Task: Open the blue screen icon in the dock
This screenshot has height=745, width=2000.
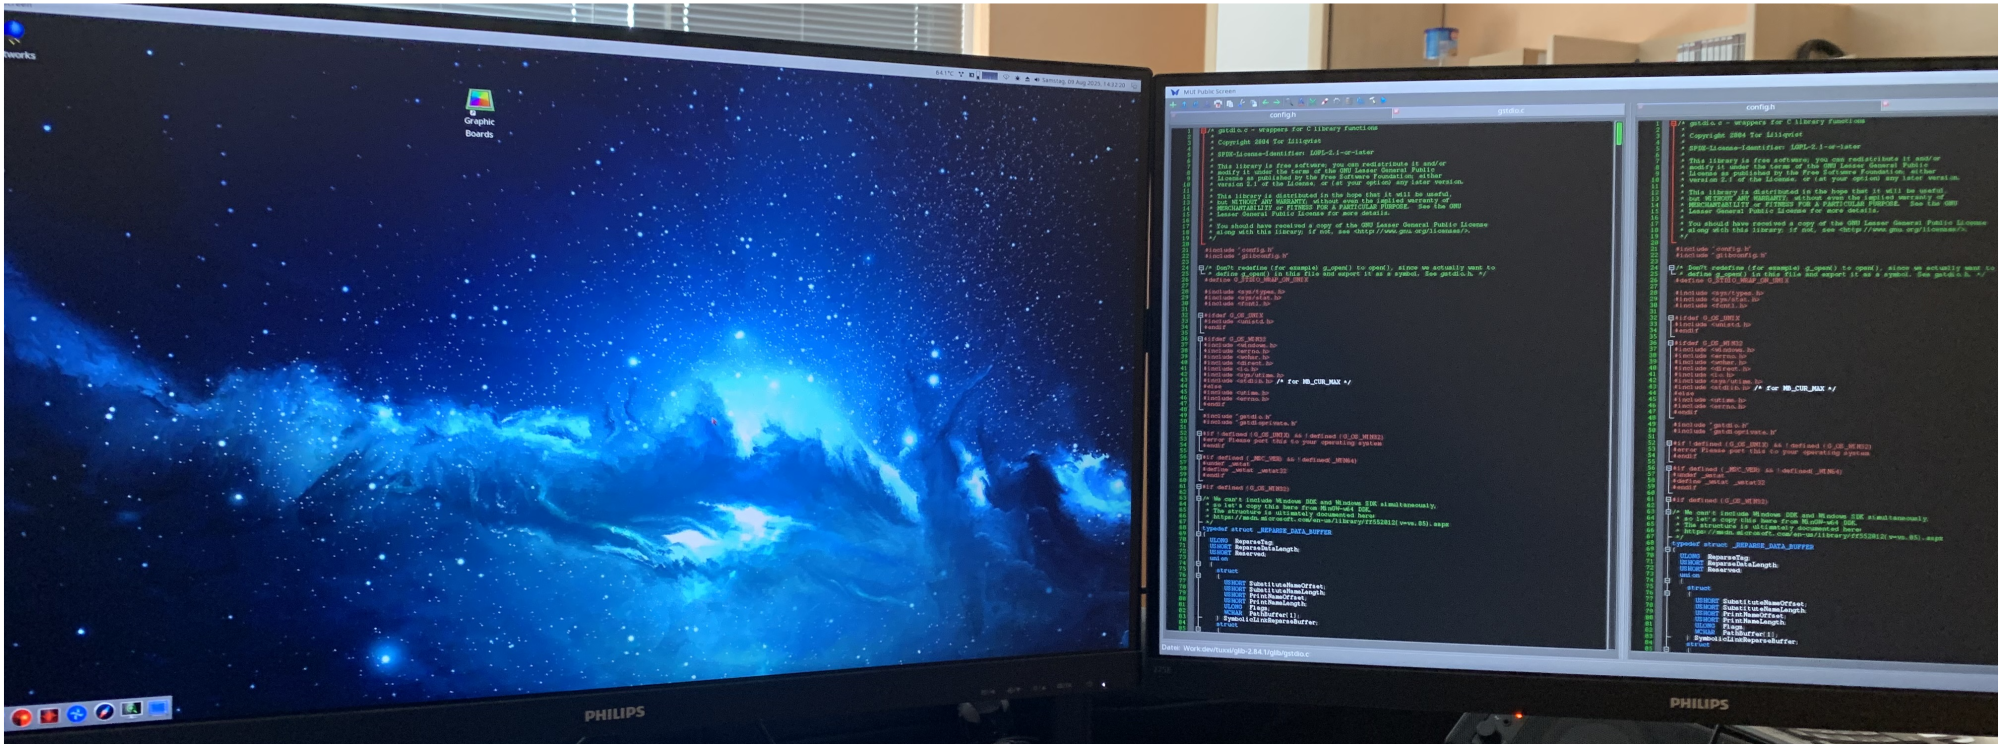Action: click(158, 708)
